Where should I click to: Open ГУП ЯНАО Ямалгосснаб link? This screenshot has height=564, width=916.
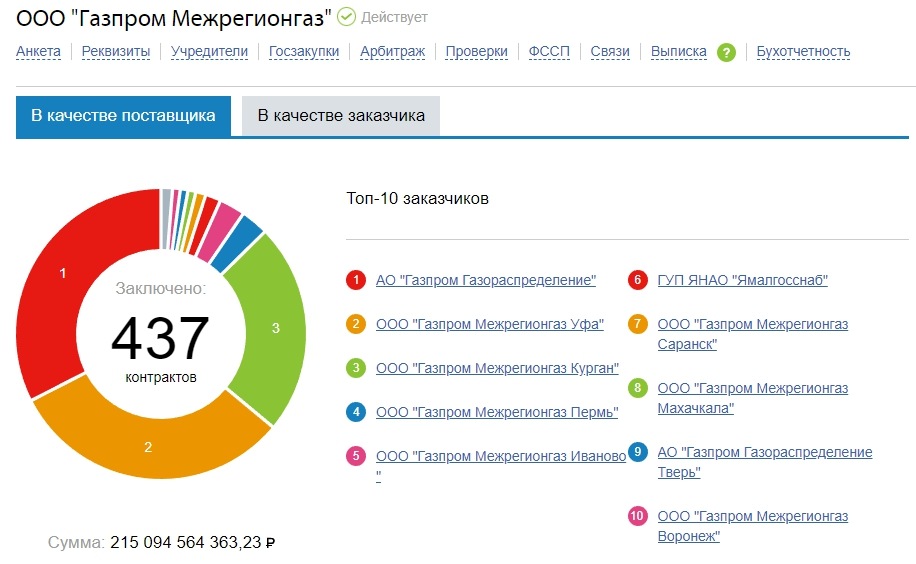(x=742, y=281)
